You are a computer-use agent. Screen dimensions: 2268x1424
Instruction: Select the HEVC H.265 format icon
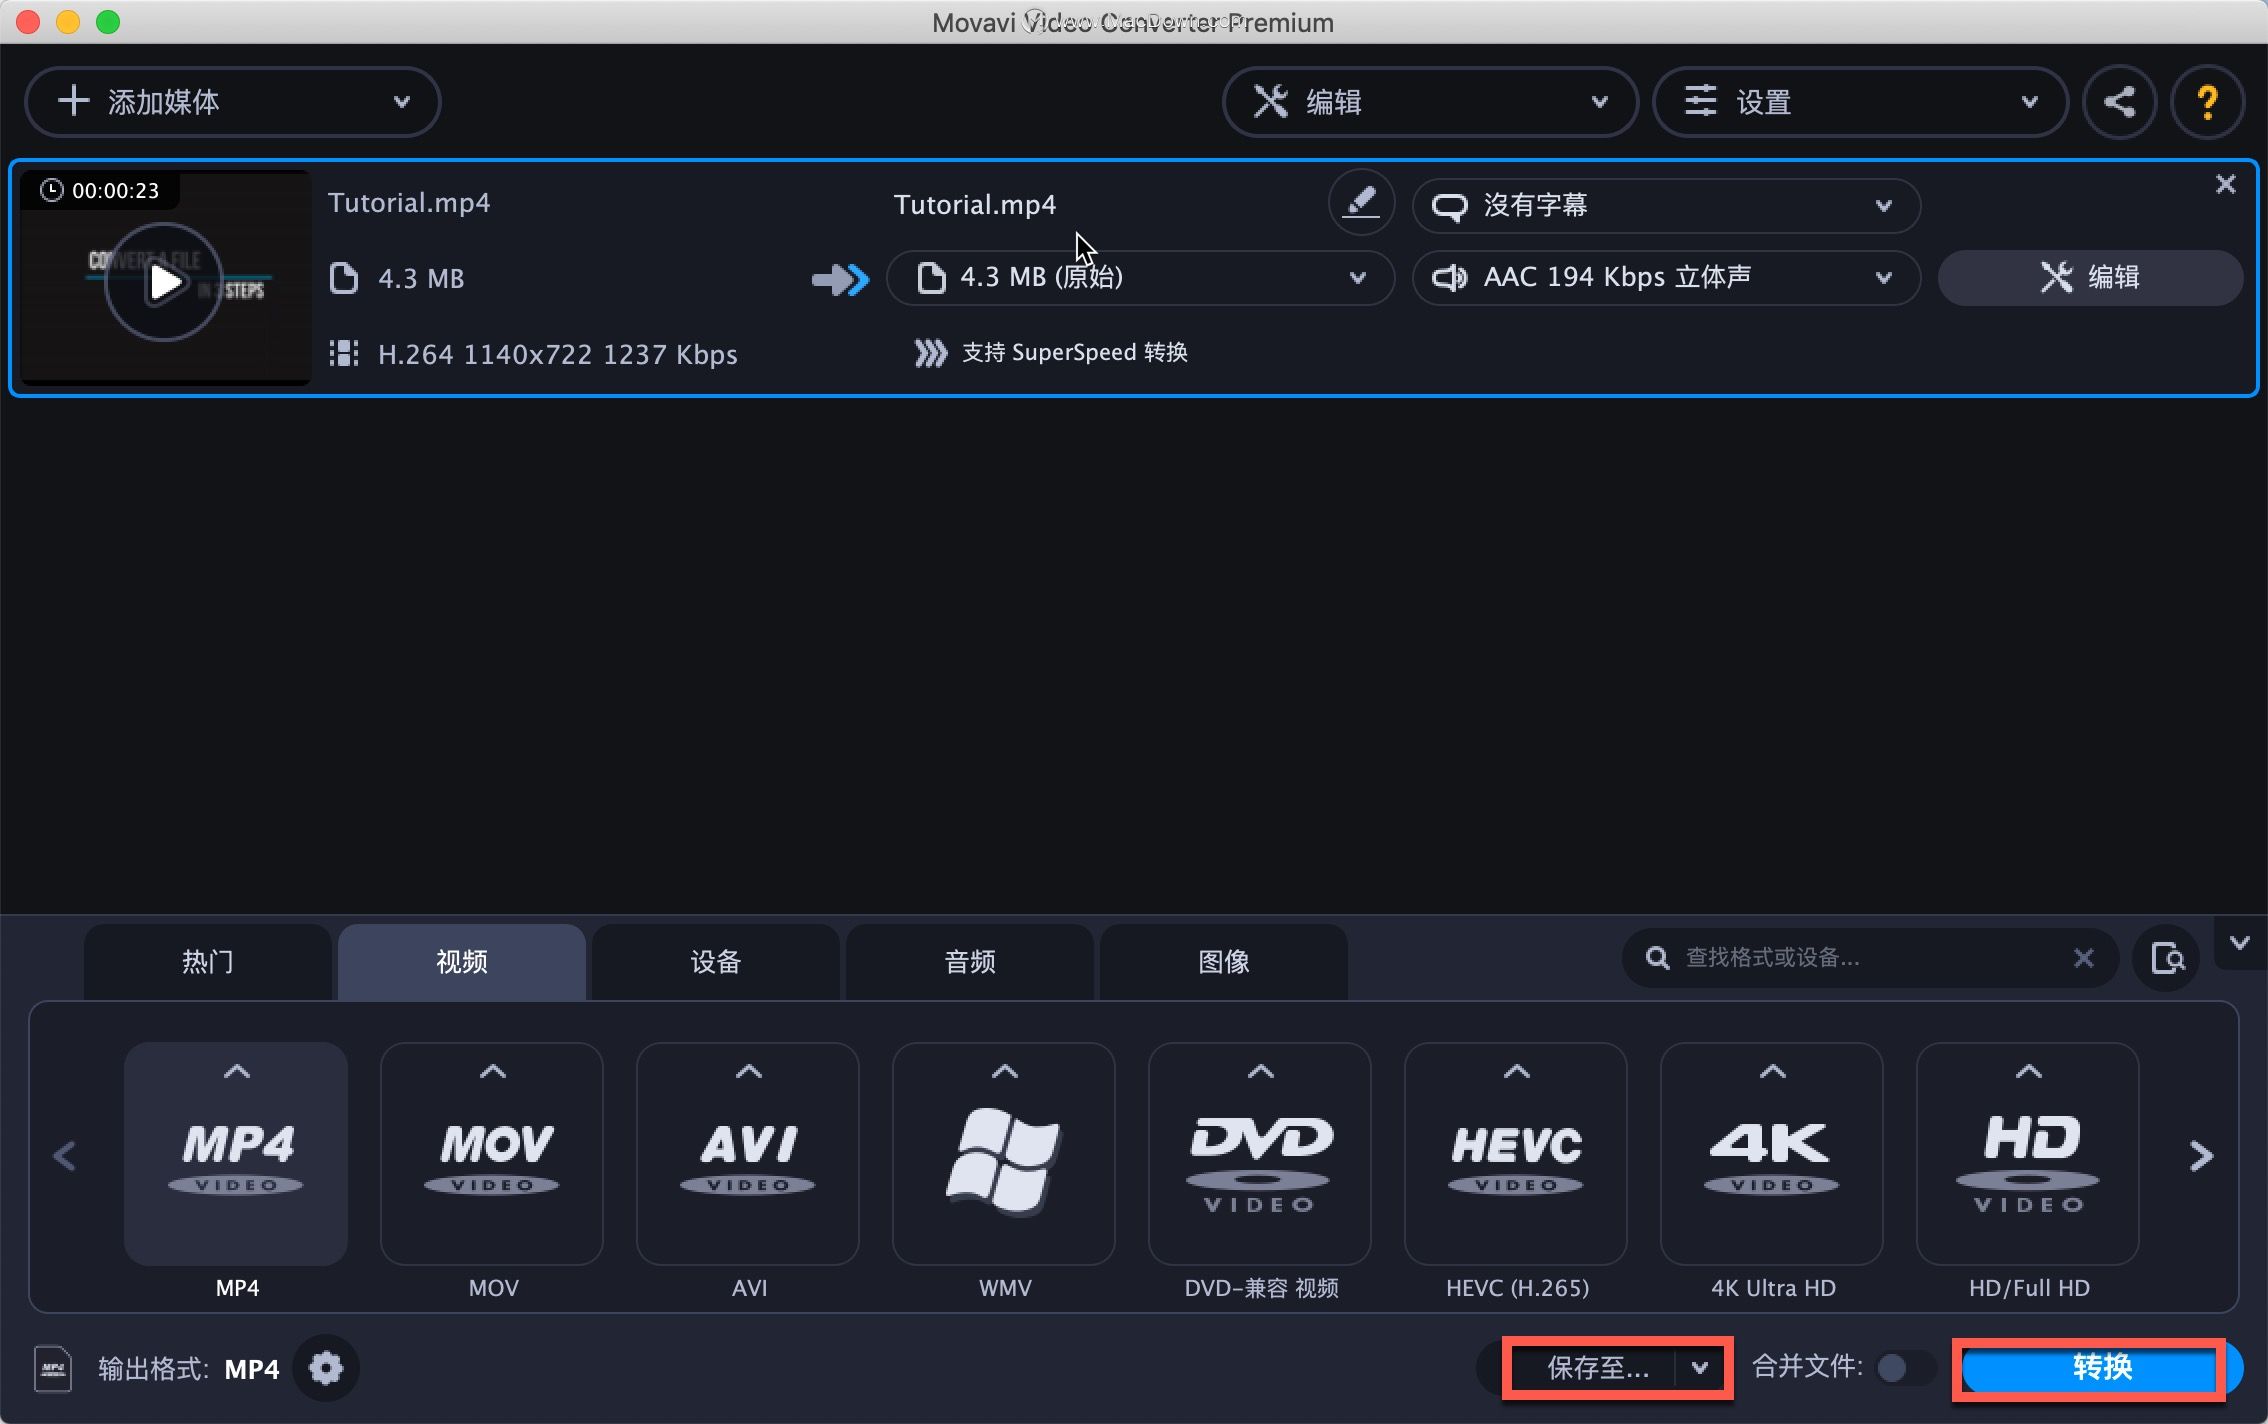[1517, 1155]
